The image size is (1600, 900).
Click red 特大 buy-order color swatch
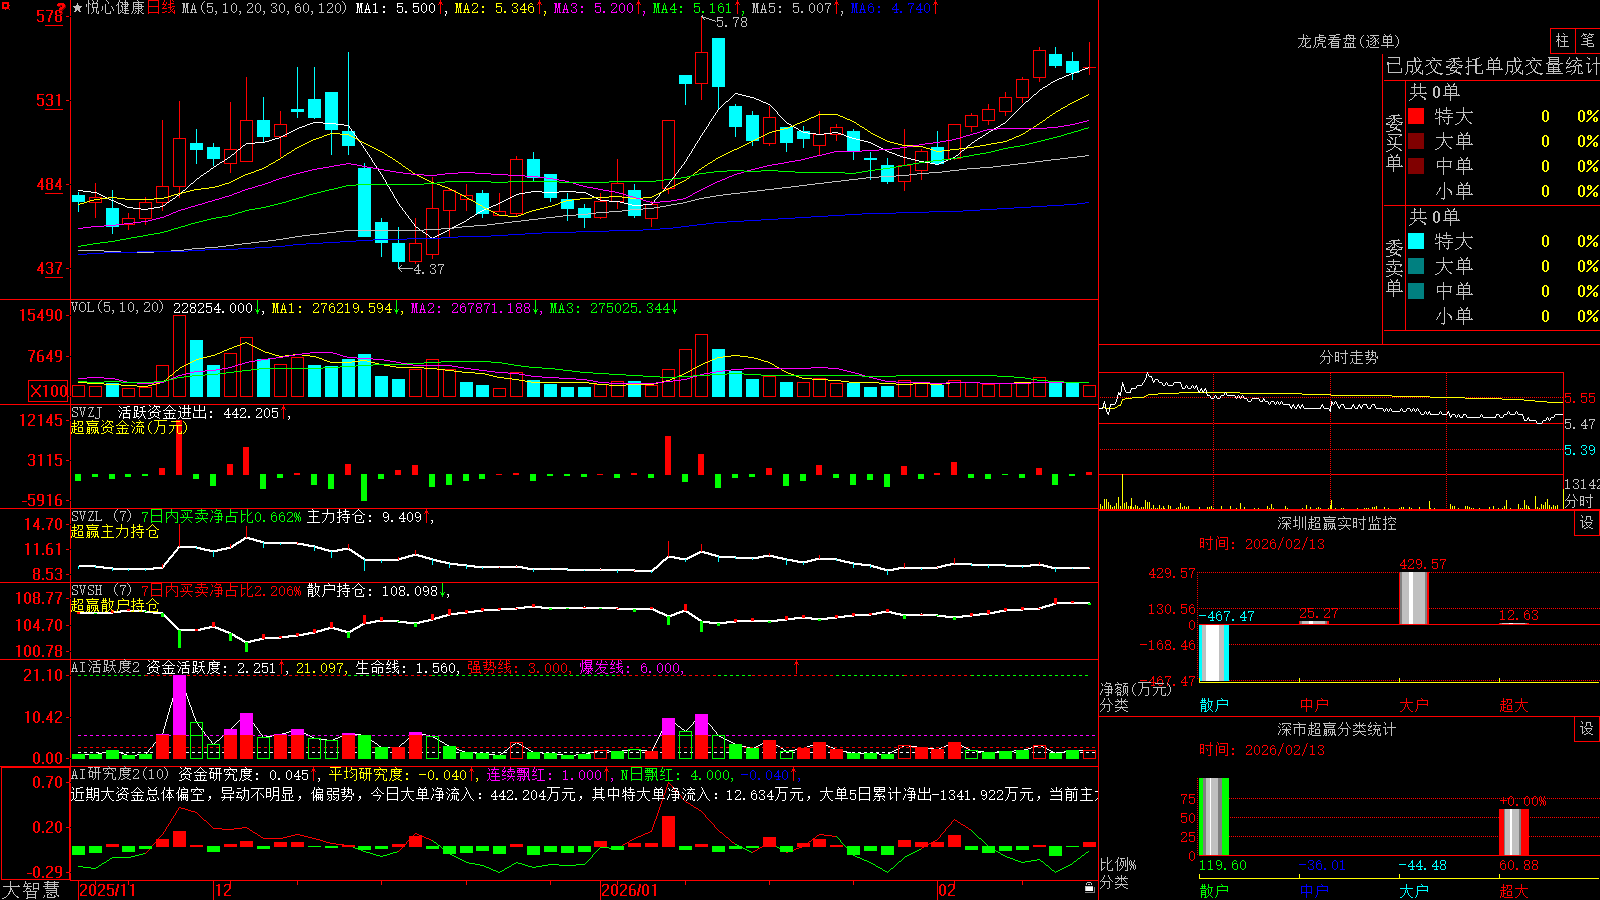point(1416,116)
